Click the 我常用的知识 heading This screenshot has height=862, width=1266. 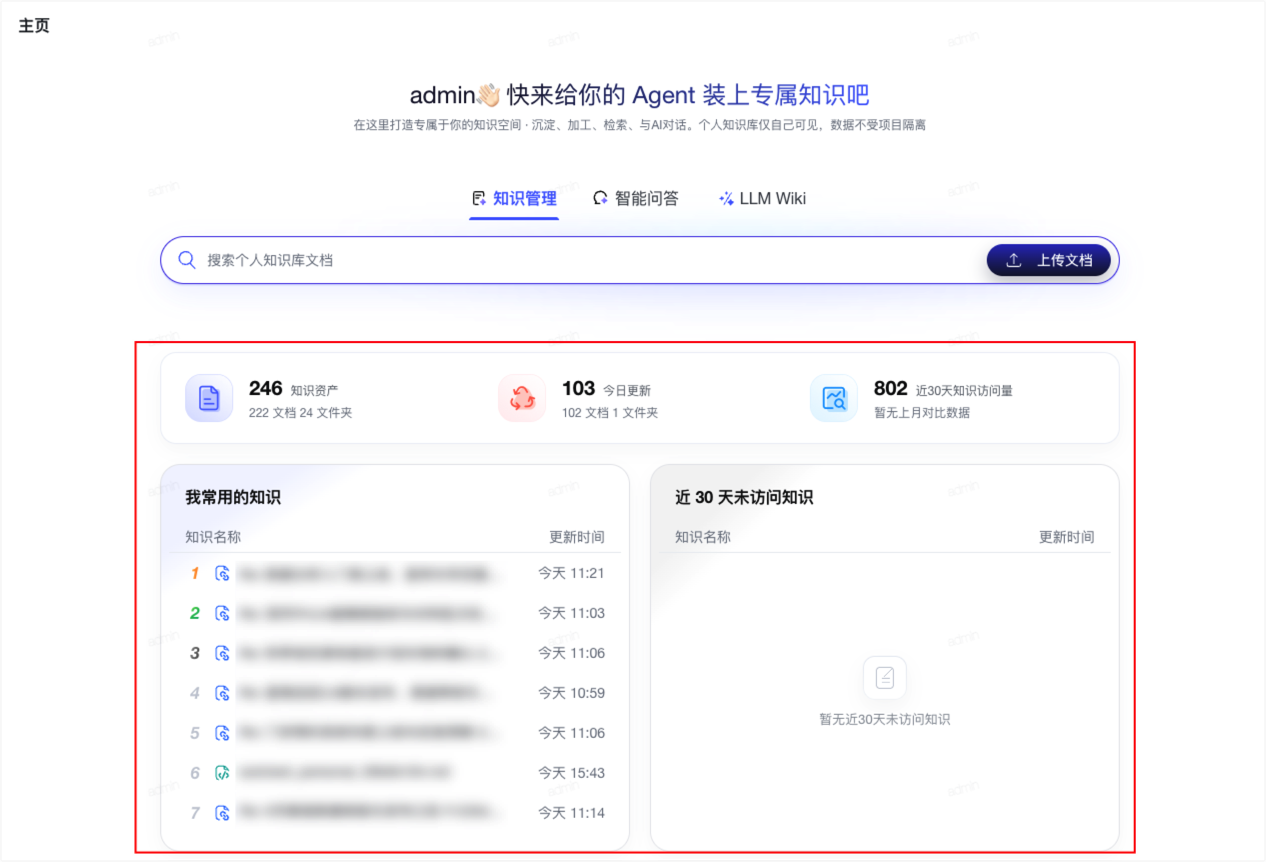(233, 497)
